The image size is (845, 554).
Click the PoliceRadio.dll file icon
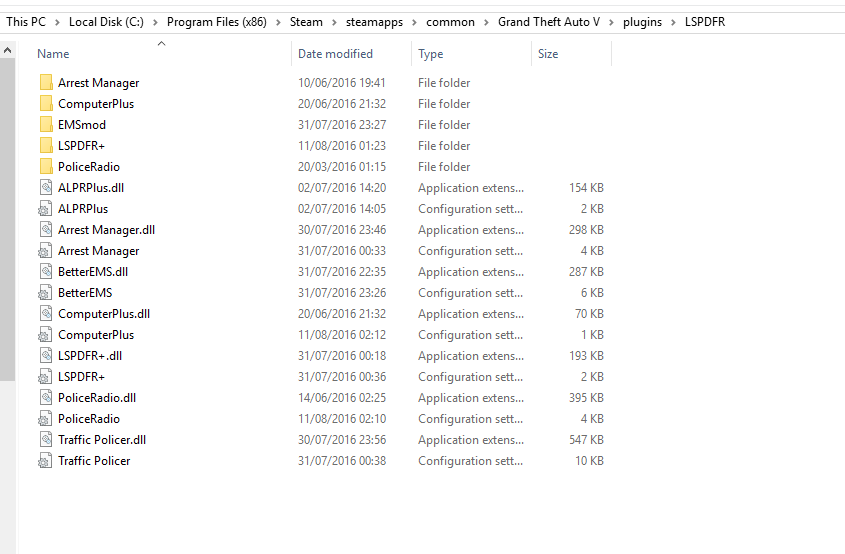[x=46, y=398]
